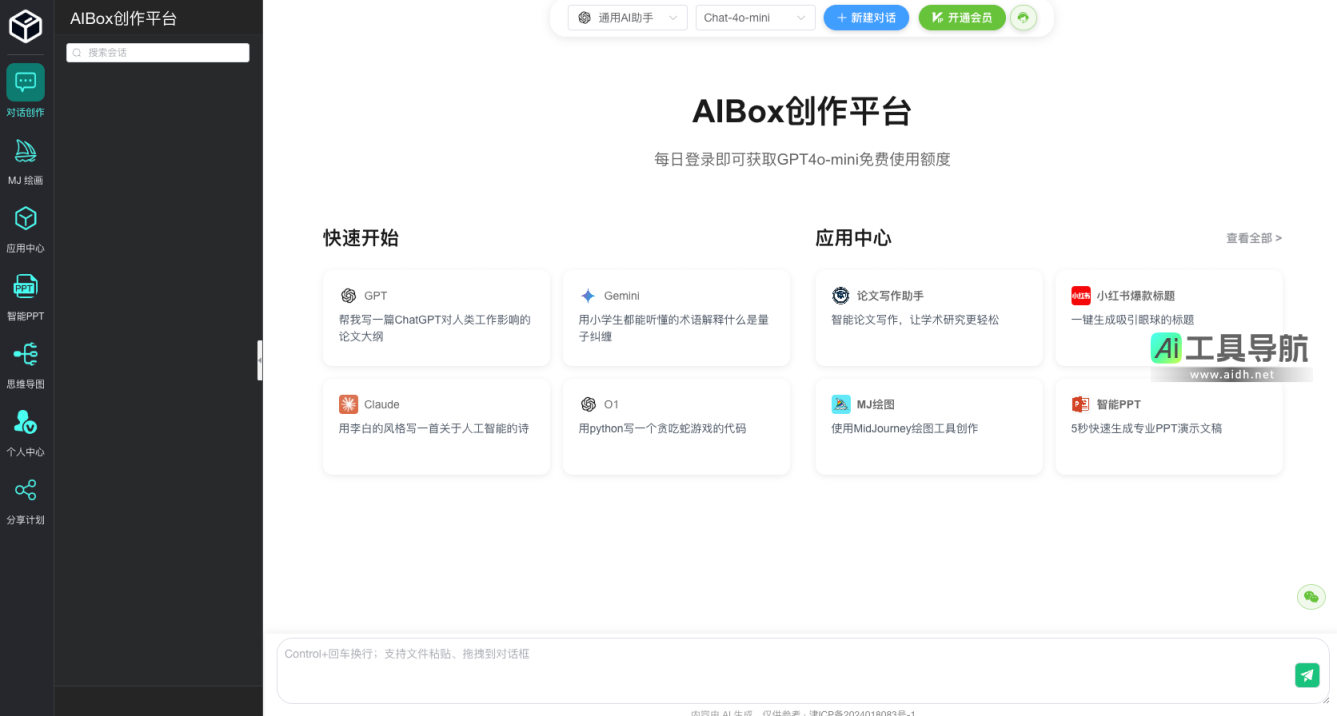Open 个人中心 from the sidebar
Image resolution: width=1337 pixels, height=716 pixels.
(x=25, y=430)
